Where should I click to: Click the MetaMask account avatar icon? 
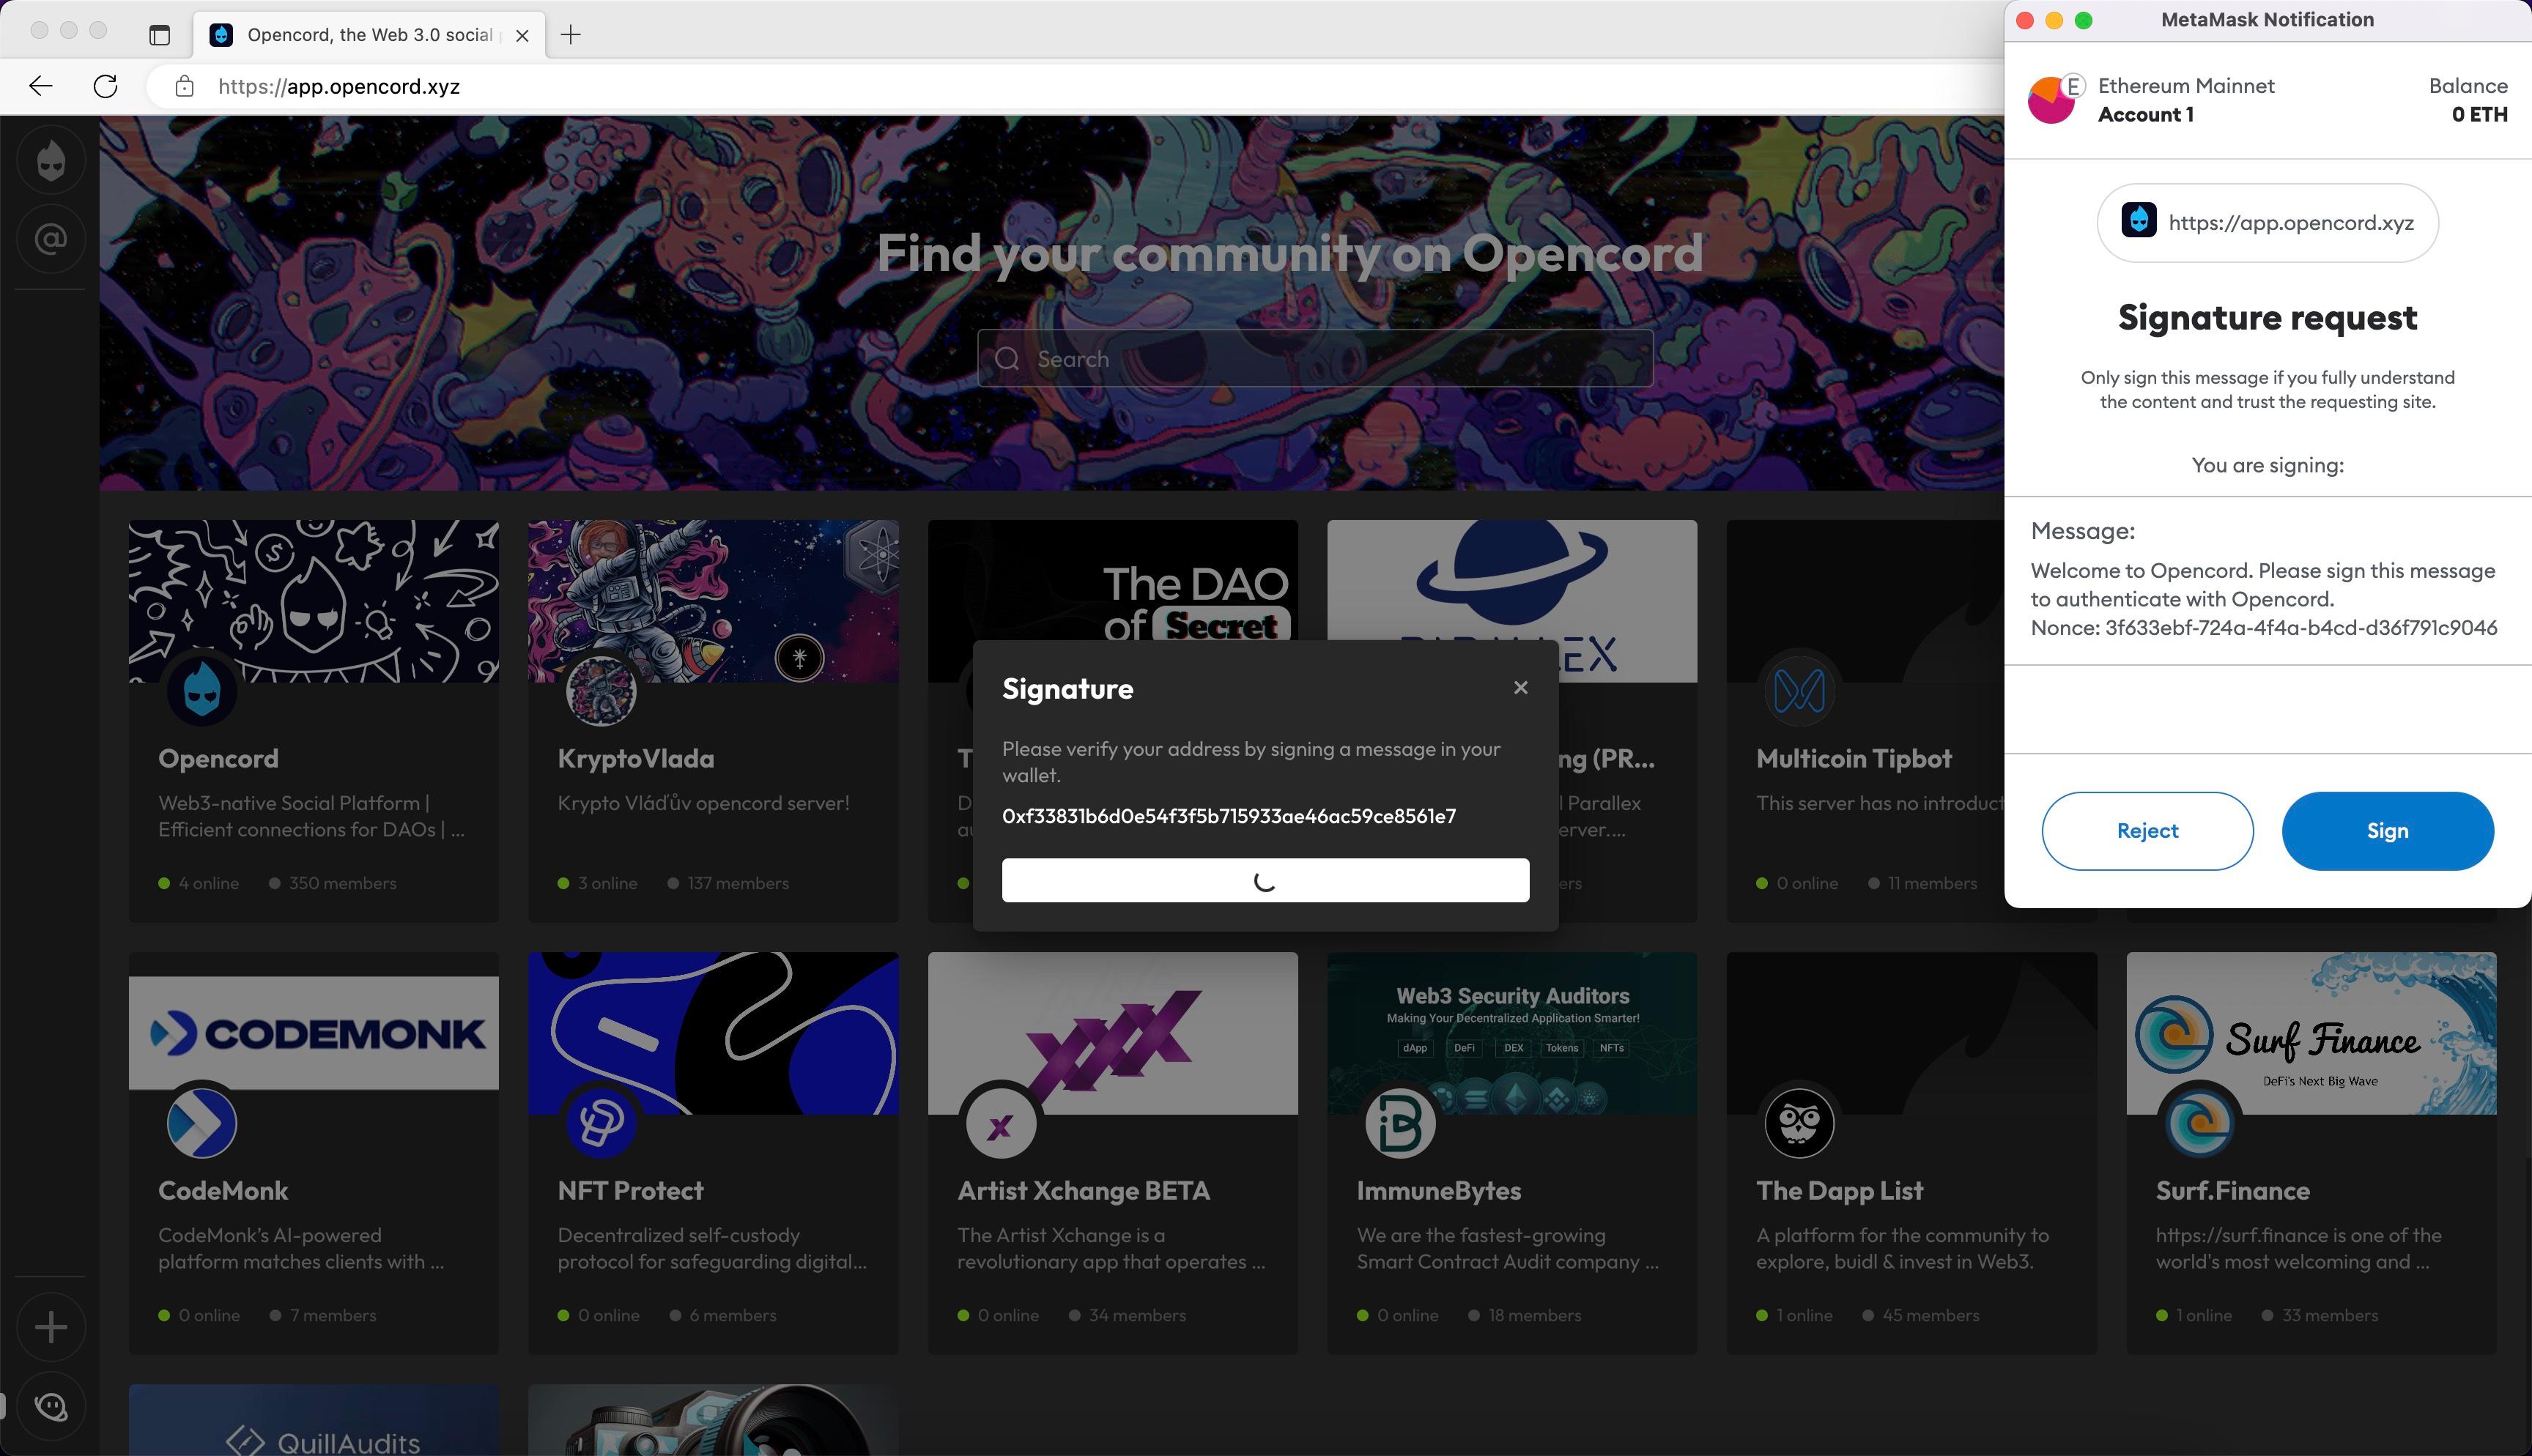[x=2051, y=100]
